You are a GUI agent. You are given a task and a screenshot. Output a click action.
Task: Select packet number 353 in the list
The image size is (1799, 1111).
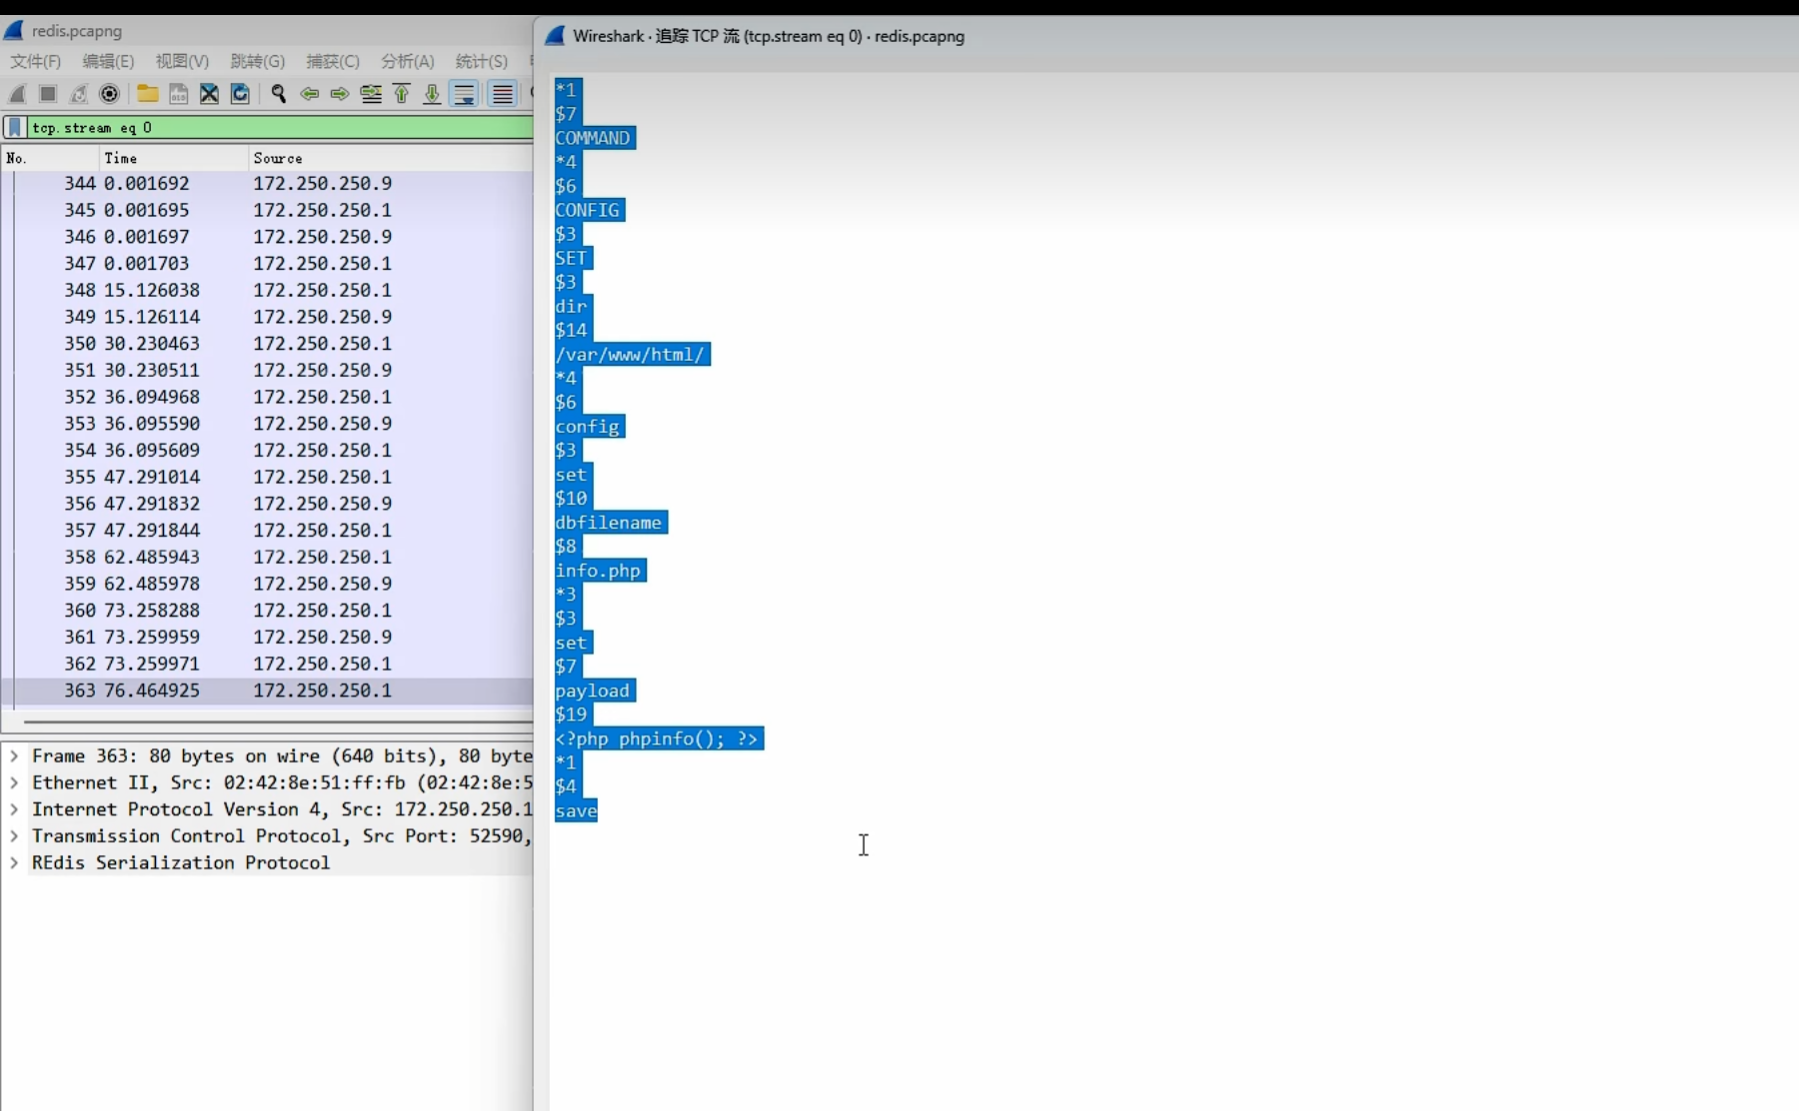tap(267, 423)
